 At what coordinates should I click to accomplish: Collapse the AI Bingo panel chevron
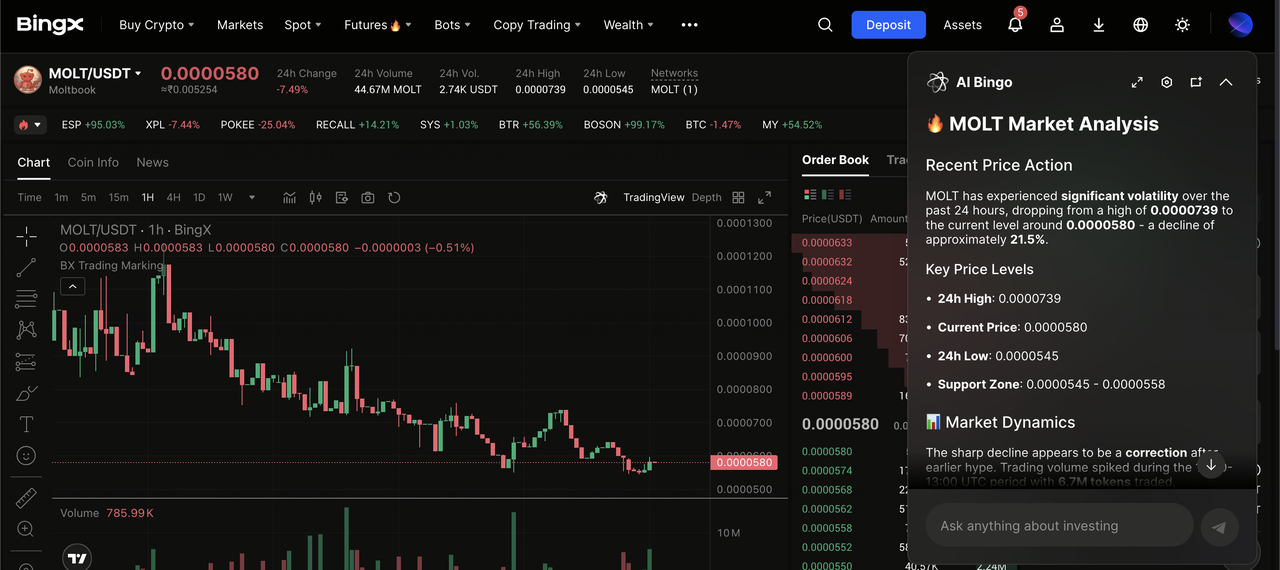(1226, 82)
